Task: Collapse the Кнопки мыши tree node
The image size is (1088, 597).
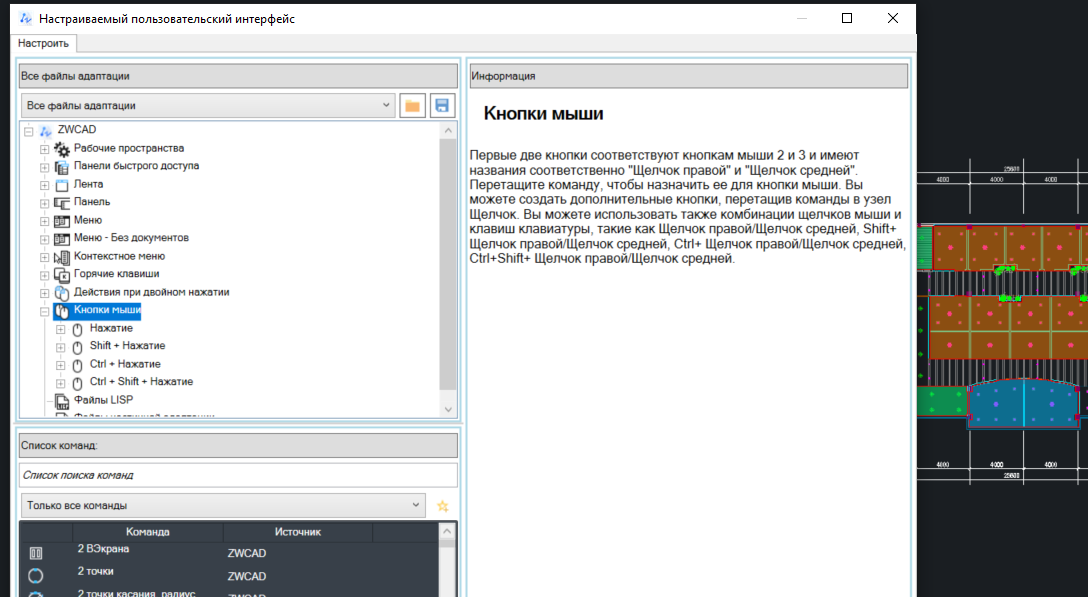Action: click(x=44, y=311)
